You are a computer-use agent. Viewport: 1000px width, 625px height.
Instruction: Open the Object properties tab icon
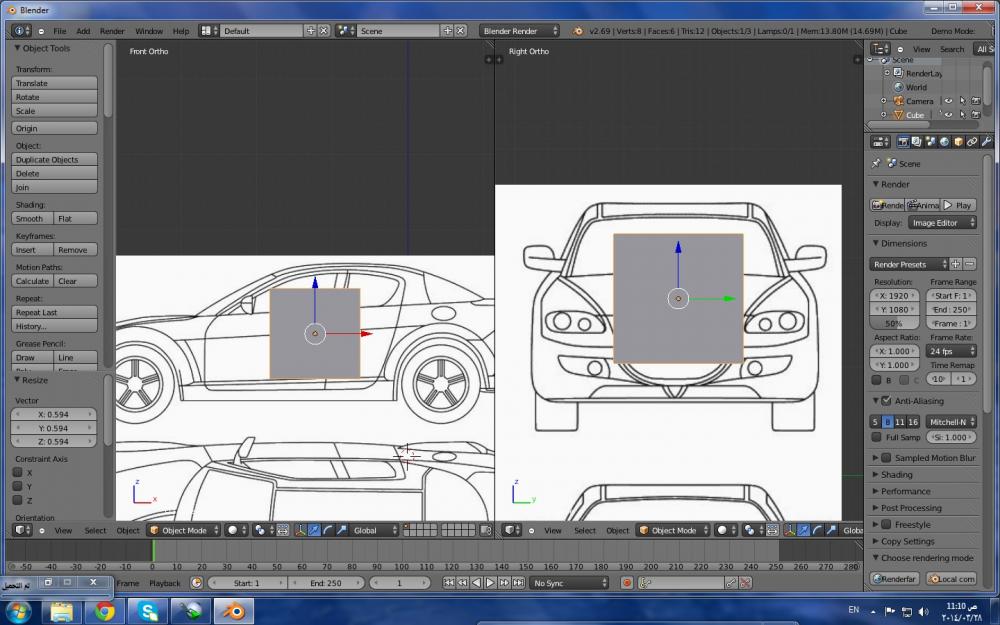coord(959,142)
